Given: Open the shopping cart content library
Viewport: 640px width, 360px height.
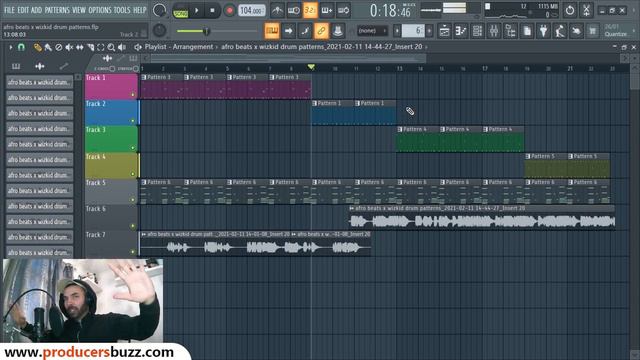Looking at the screenshot, I should coord(593,31).
